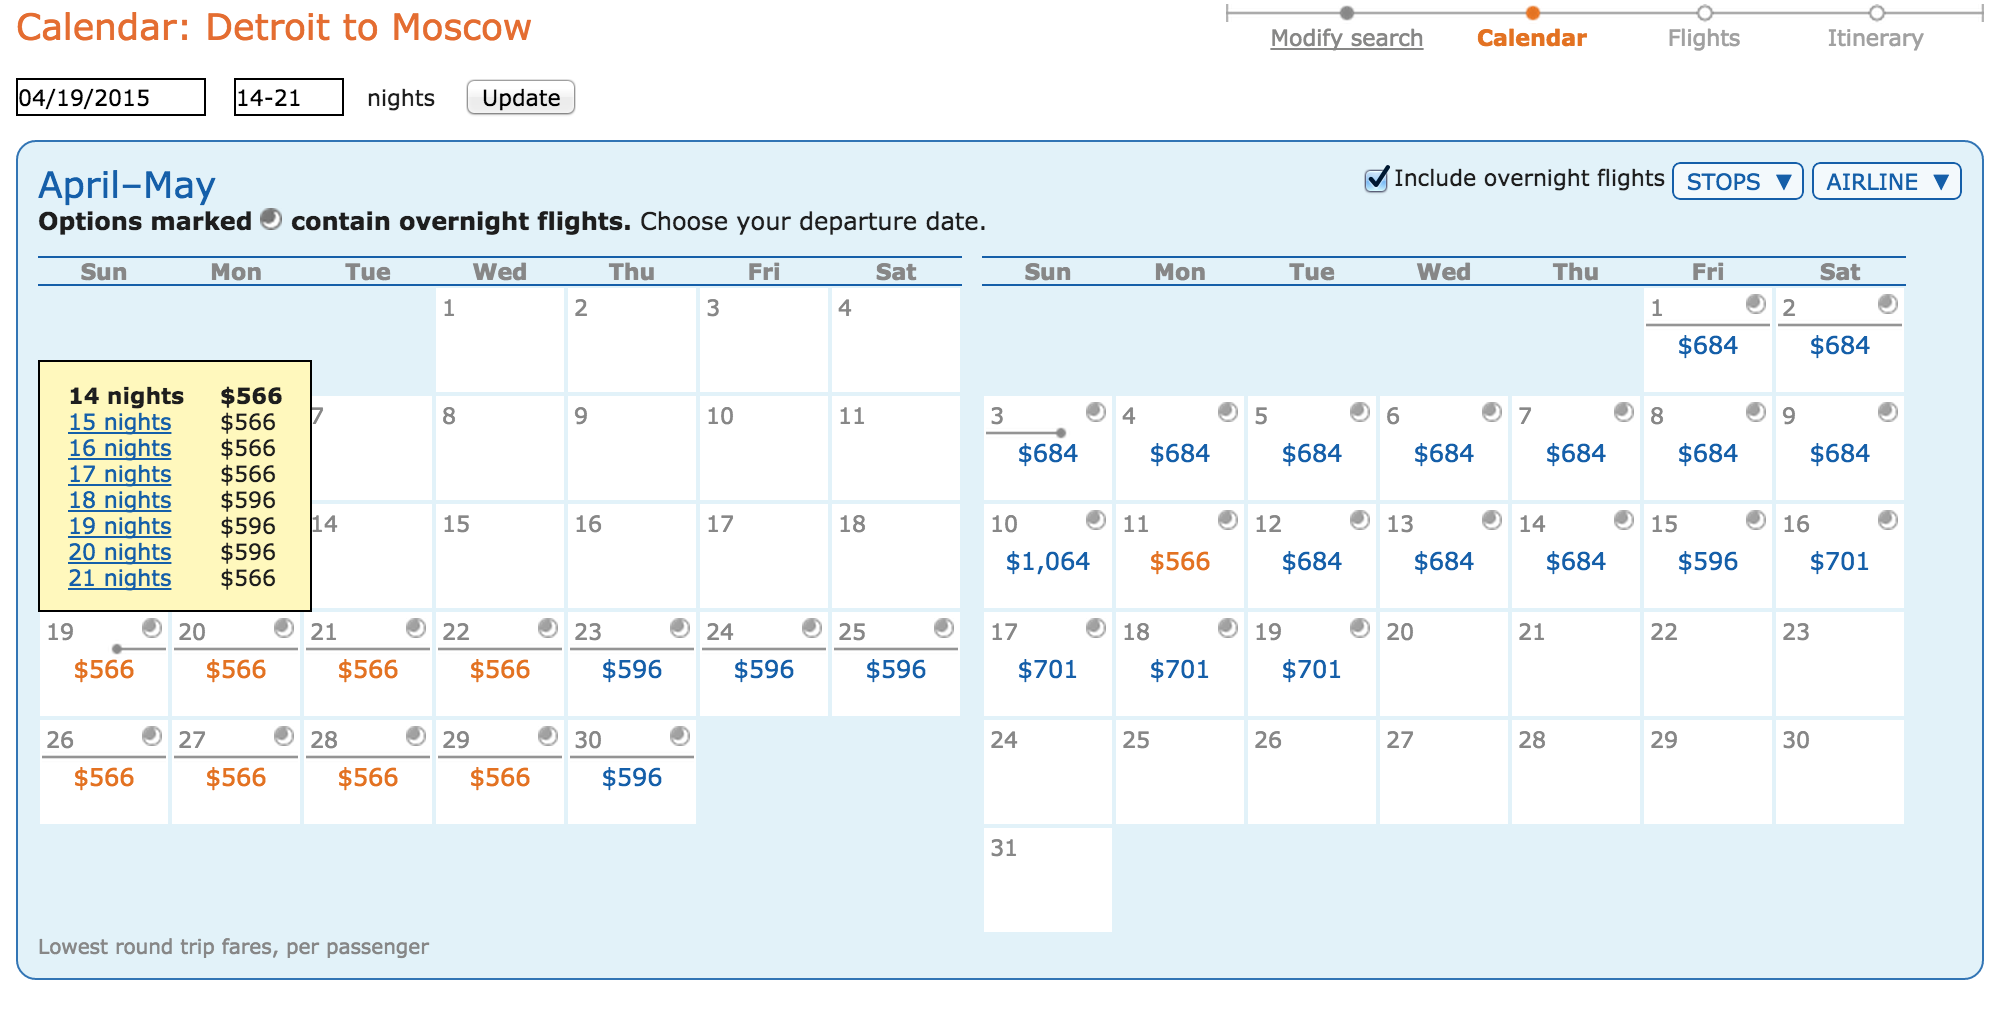The image size is (2000, 1012).
Task: Click the departure date input field
Action: click(111, 98)
